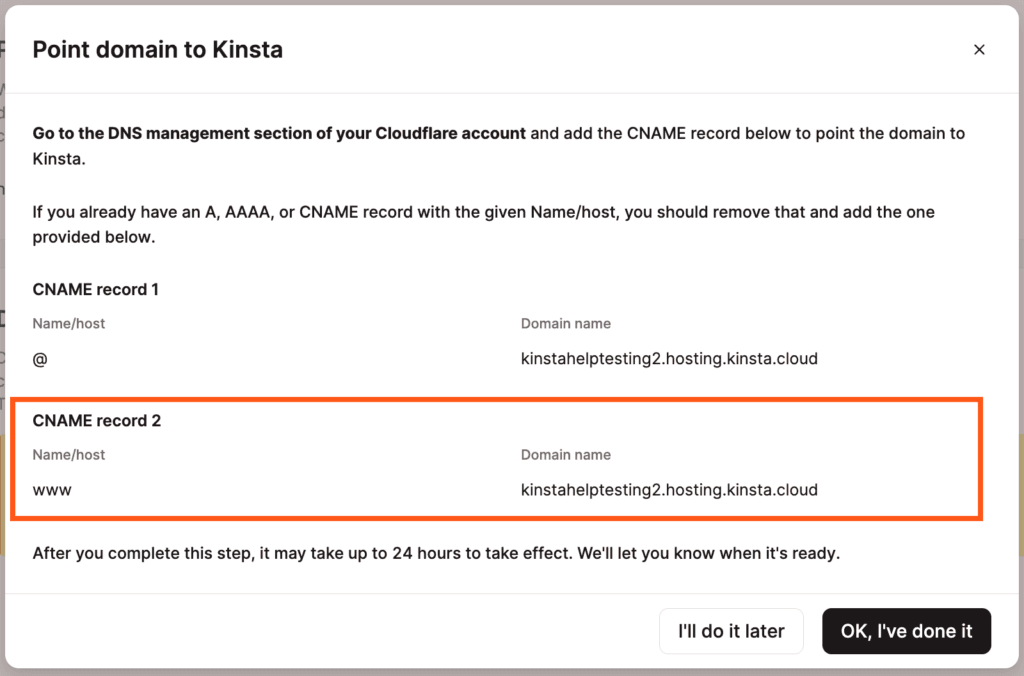
Task: Dismiss the dialog with the X icon
Action: point(979,49)
